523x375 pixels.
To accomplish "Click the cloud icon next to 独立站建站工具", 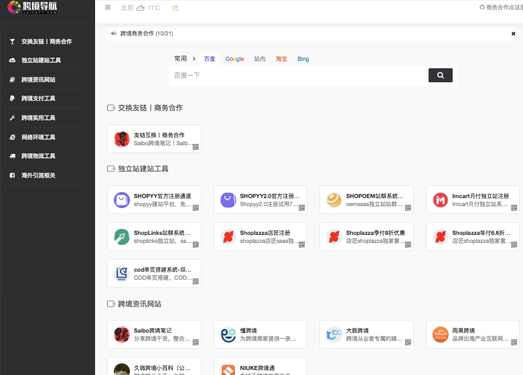I will pyautogui.click(x=12, y=60).
